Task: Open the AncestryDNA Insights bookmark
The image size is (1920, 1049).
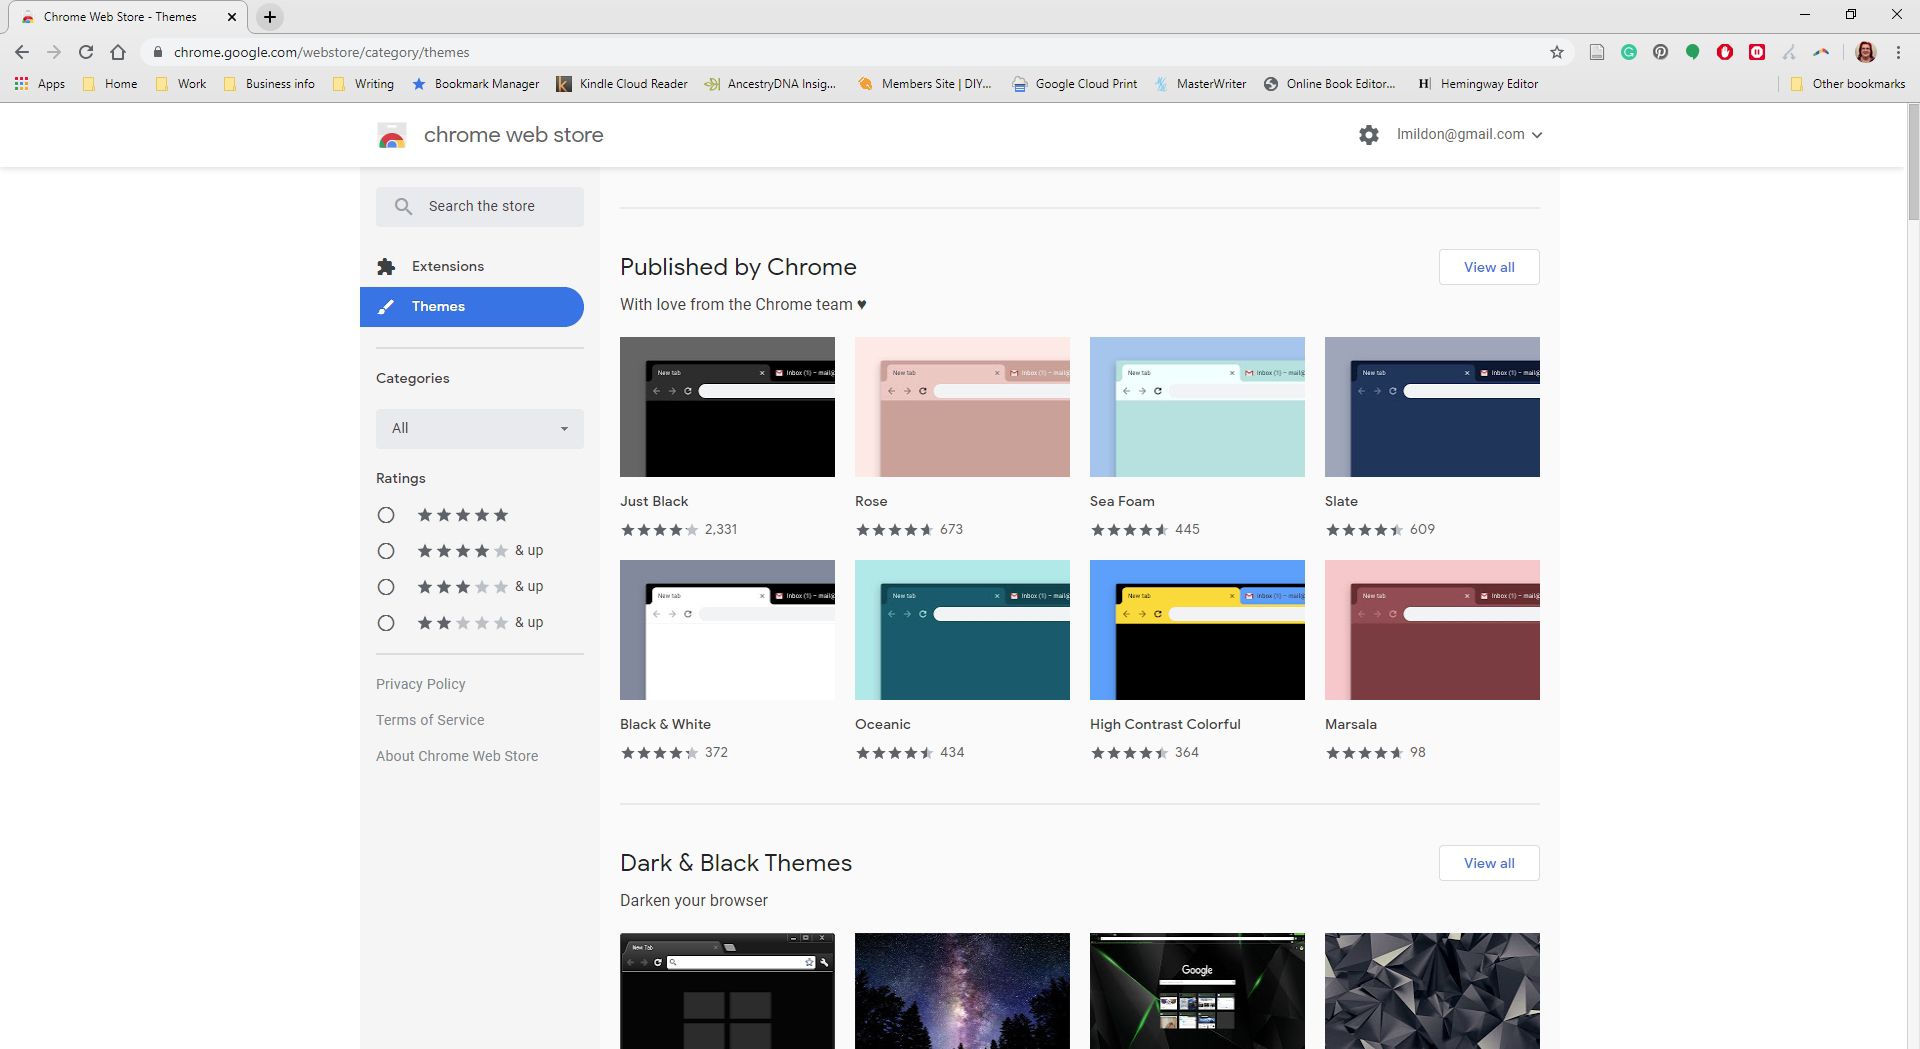Action: (770, 84)
